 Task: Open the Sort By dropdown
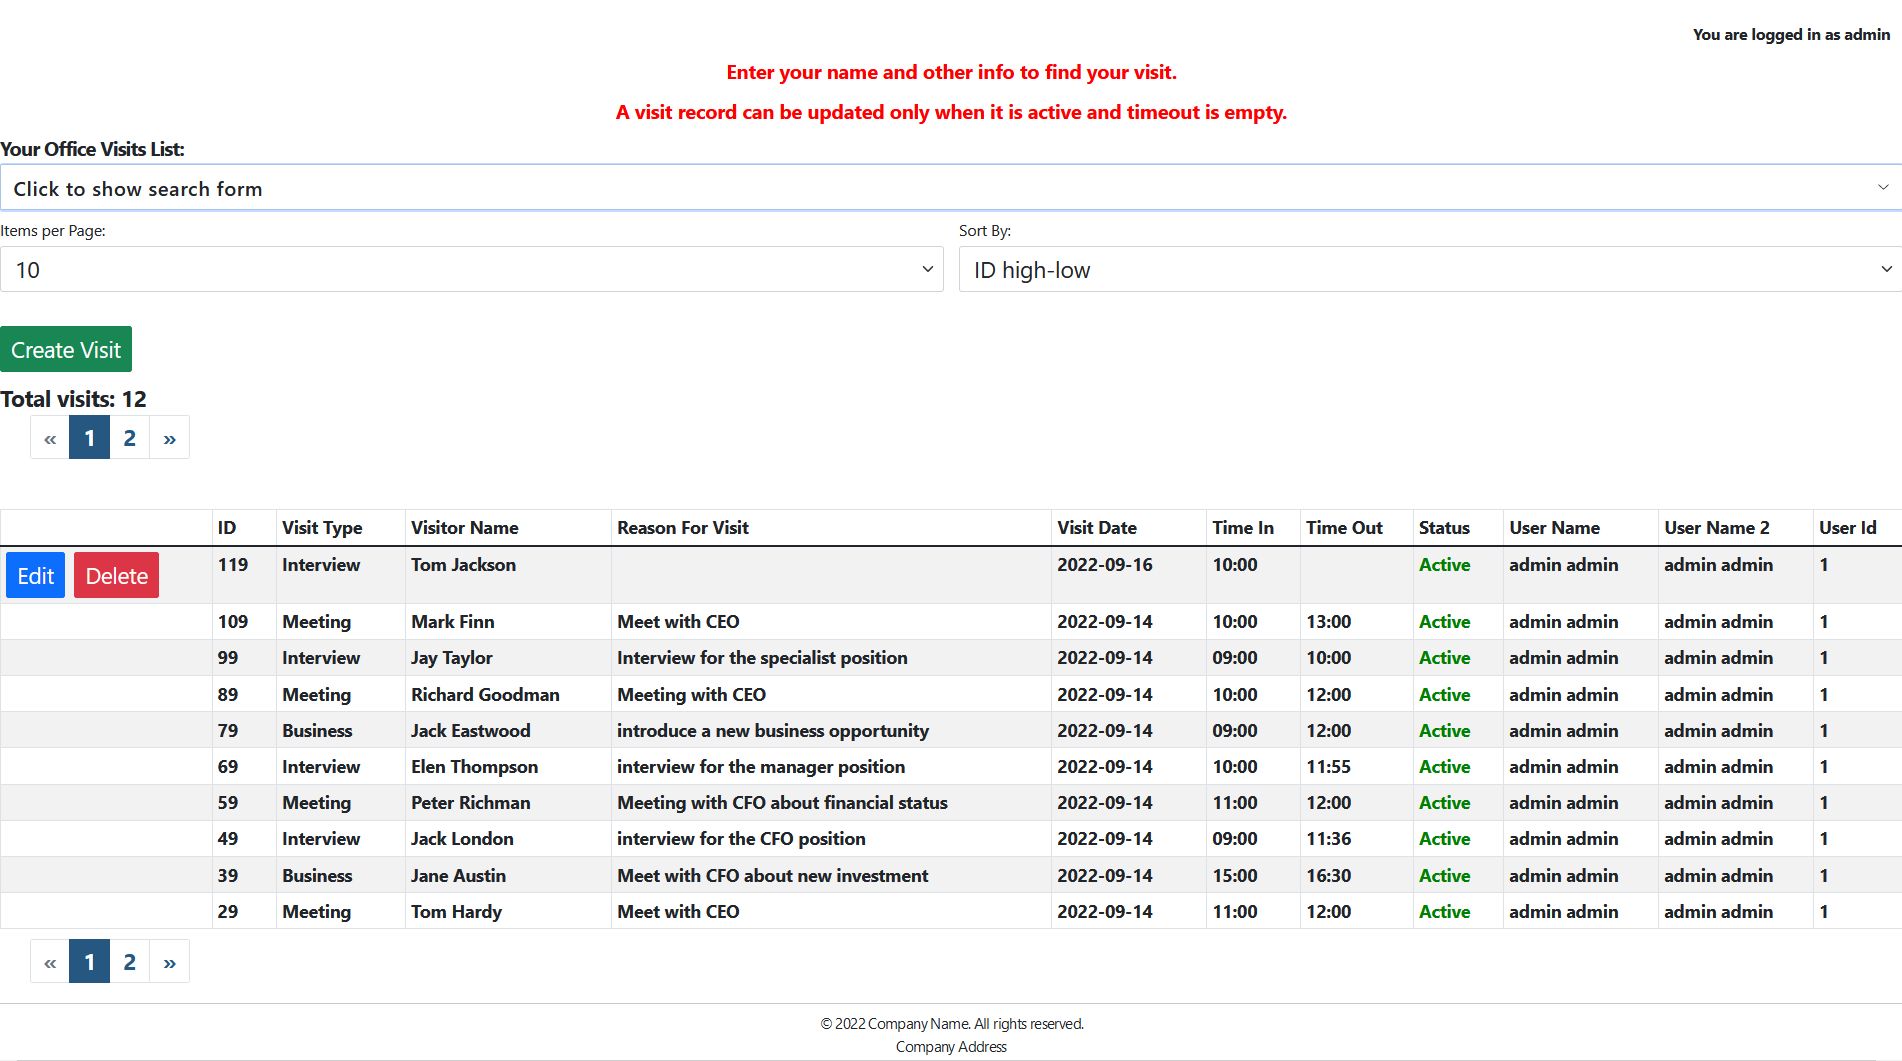pyautogui.click(x=1430, y=270)
